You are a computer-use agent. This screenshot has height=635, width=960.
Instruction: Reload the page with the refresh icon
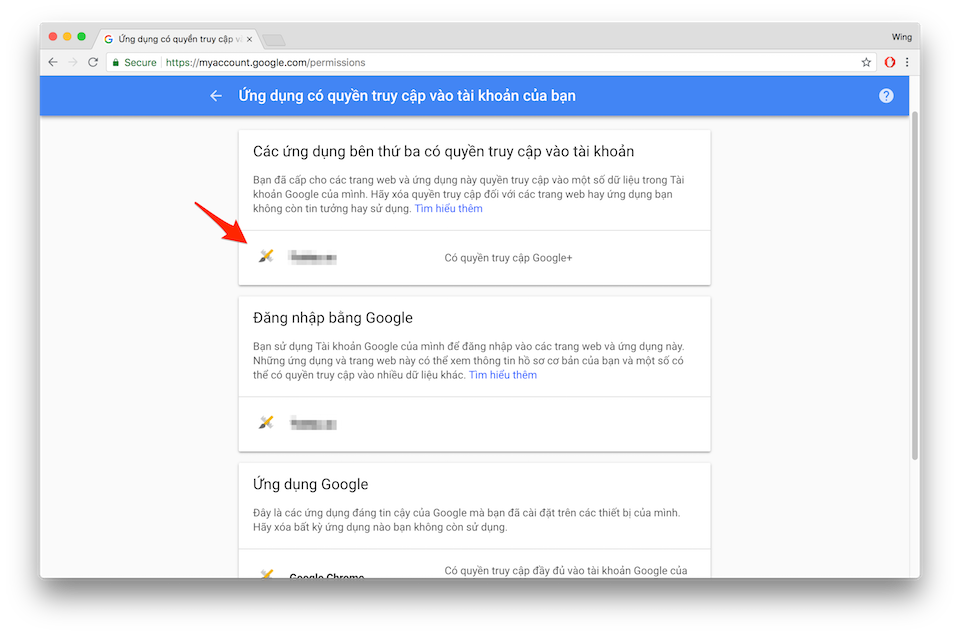93,62
